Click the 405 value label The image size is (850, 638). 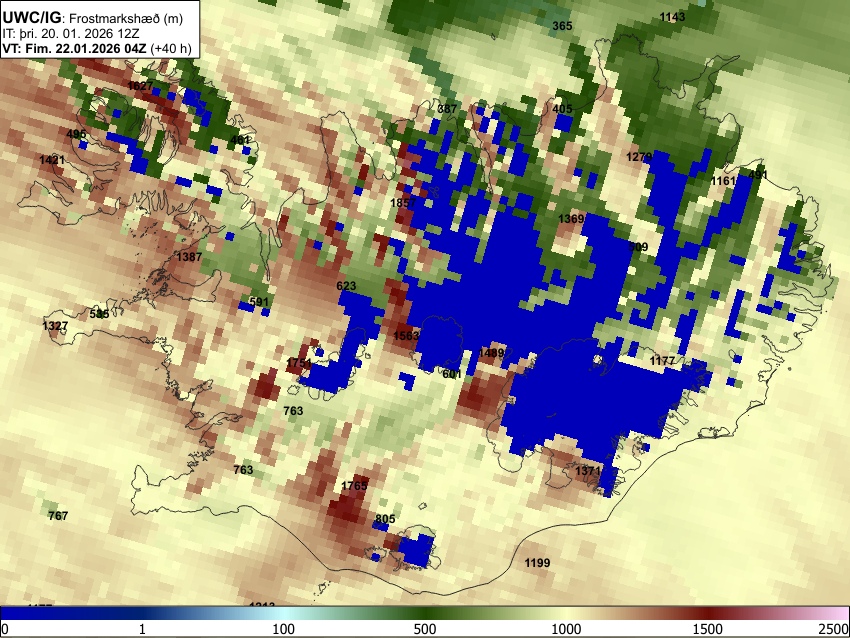pyautogui.click(x=562, y=109)
